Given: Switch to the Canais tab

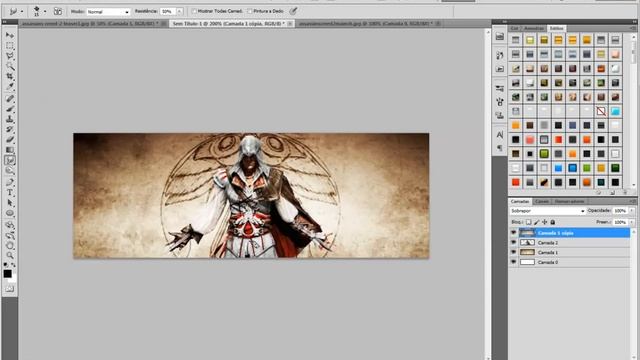Looking at the screenshot, I should coord(542,201).
